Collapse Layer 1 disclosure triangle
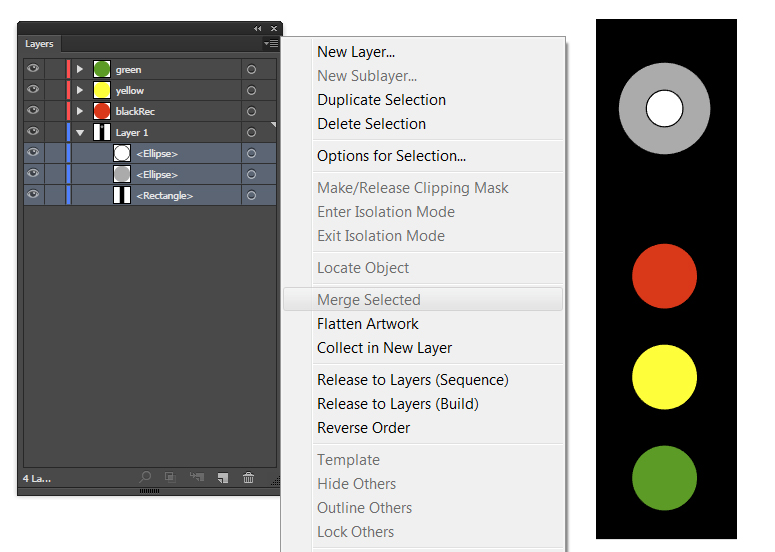The width and height of the screenshot is (775, 552). 80,132
